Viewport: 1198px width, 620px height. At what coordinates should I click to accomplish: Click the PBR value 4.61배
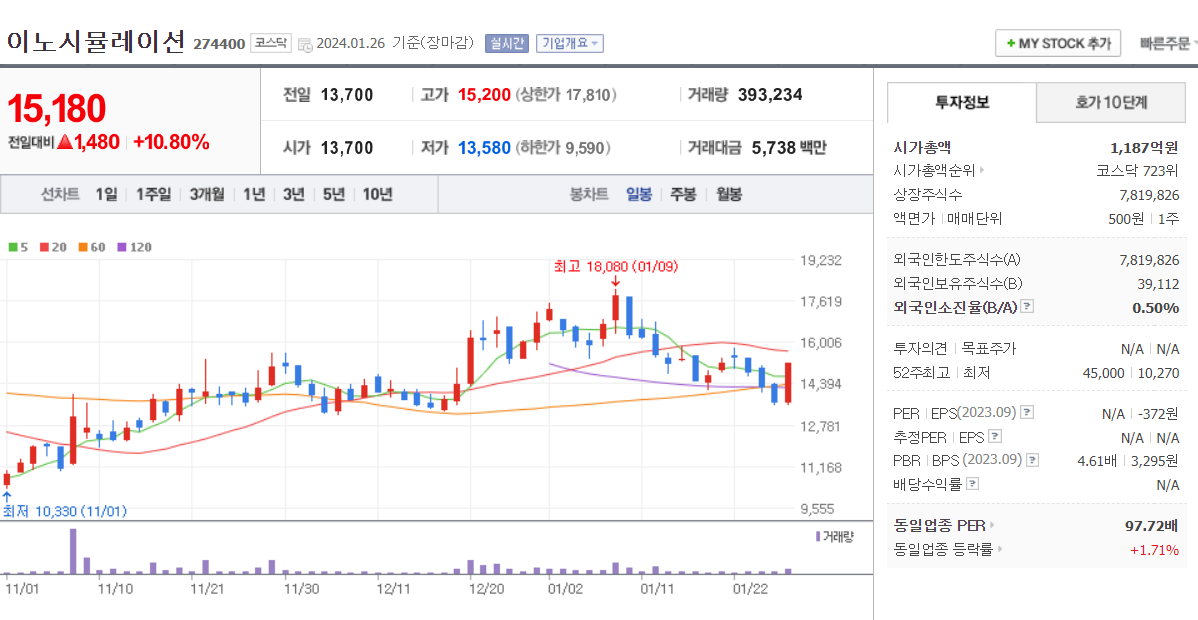click(x=1096, y=460)
